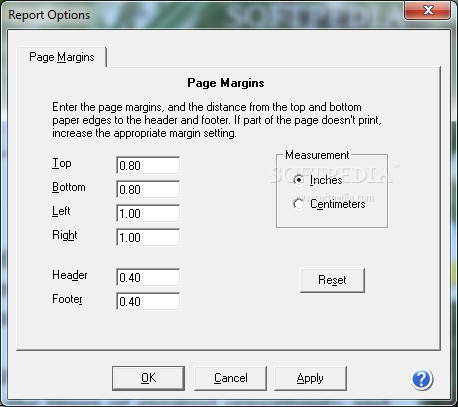458x407 pixels.
Task: Click the Right margin input field
Action: [148, 237]
